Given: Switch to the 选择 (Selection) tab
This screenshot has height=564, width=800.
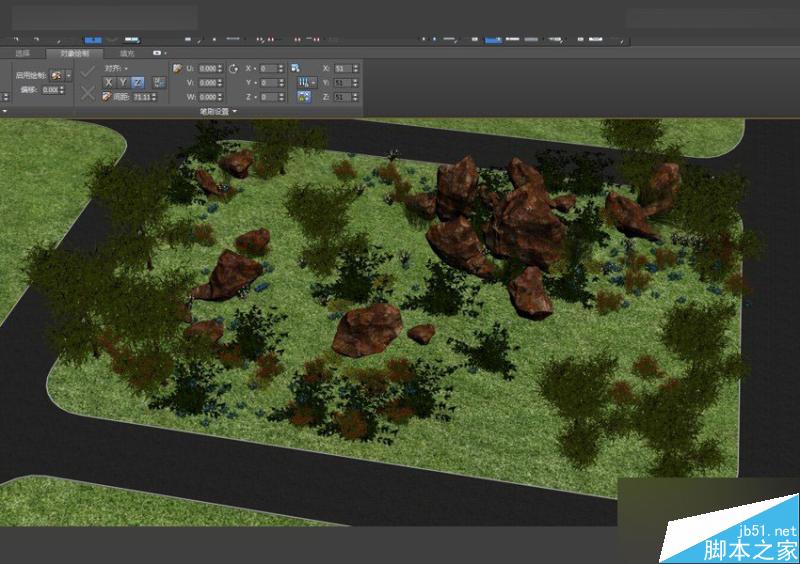Looking at the screenshot, I should point(23,52).
